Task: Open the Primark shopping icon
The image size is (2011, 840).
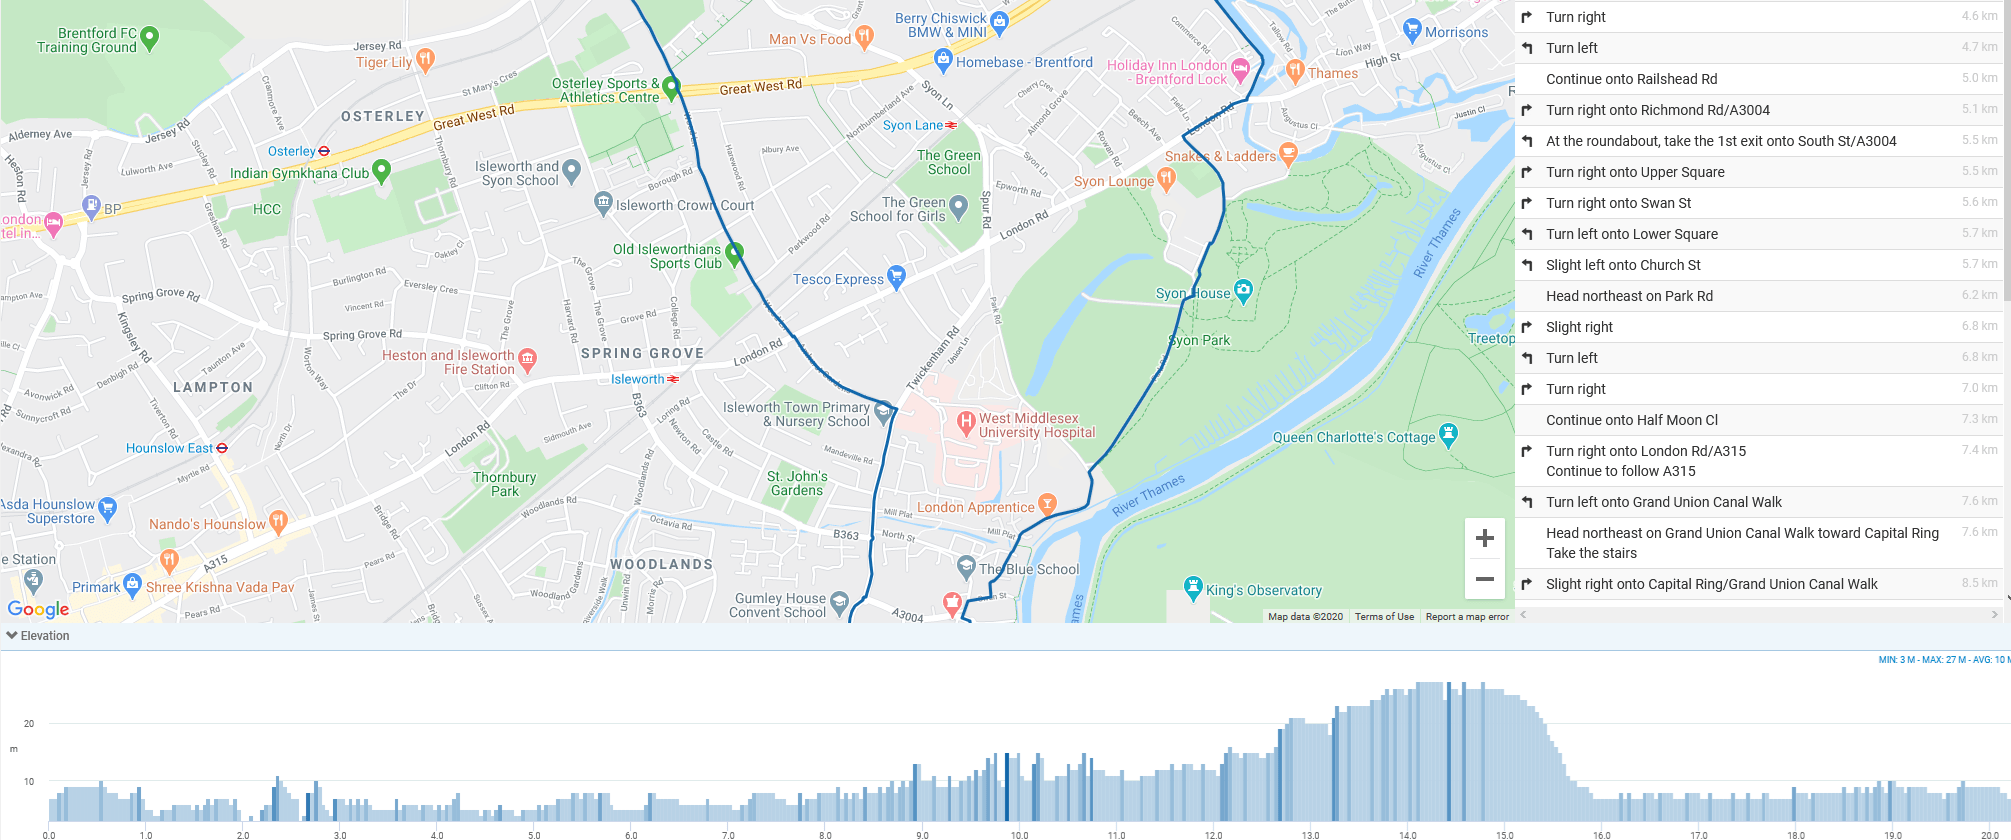Action: tap(132, 586)
